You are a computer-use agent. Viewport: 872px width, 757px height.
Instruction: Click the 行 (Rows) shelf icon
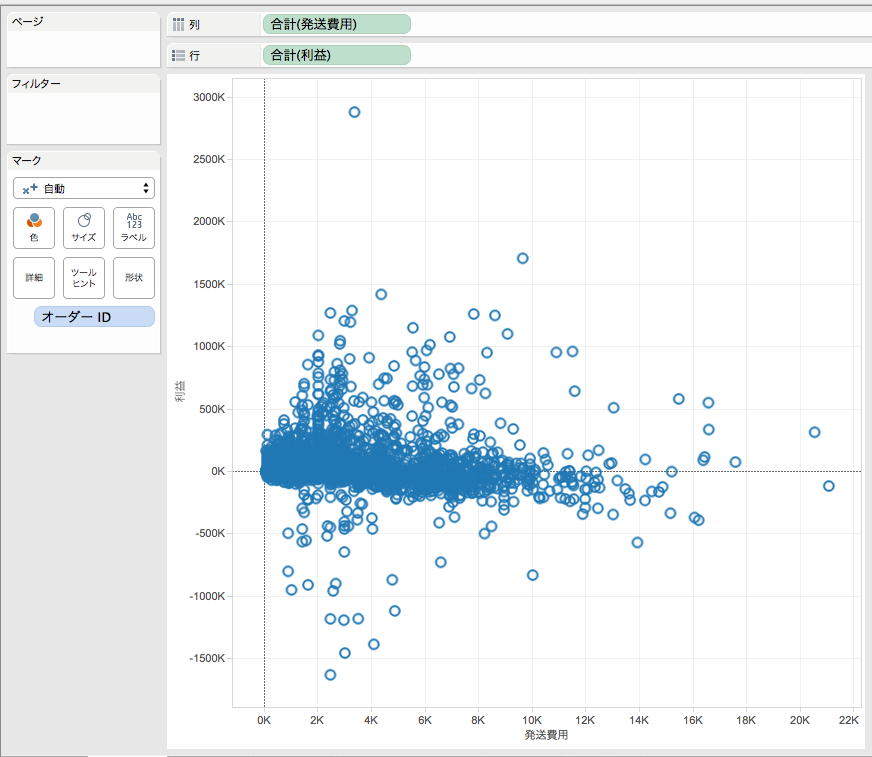coord(178,56)
